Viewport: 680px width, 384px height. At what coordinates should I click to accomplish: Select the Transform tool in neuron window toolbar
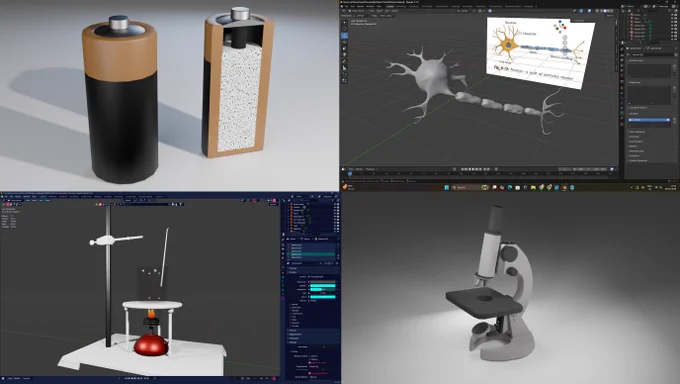tap(344, 54)
